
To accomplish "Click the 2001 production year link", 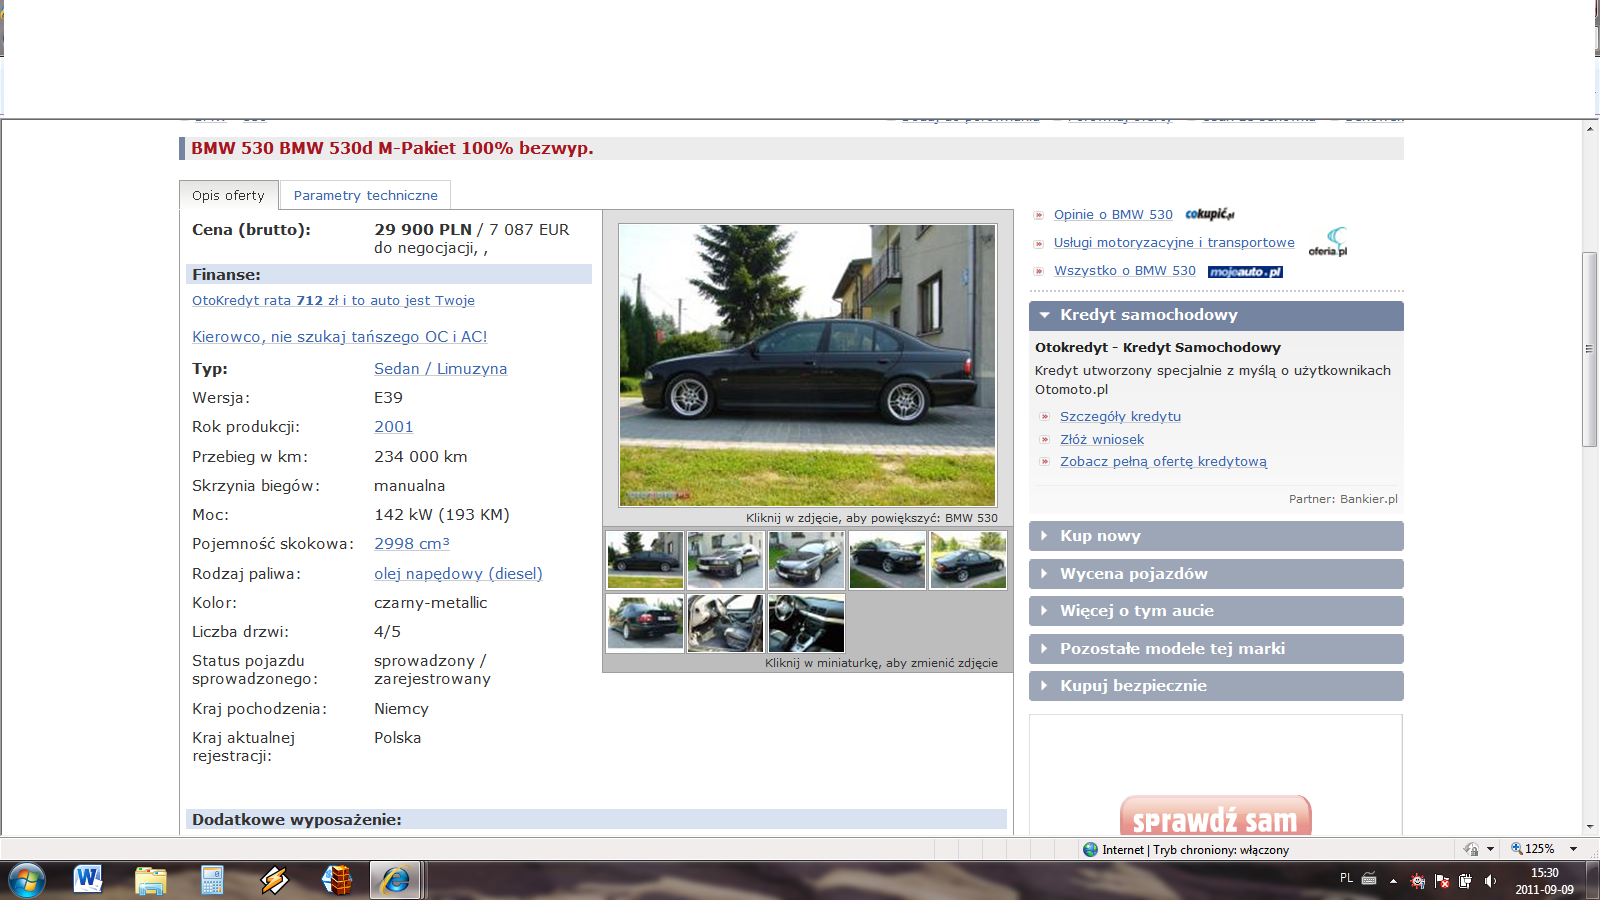I will point(393,426).
